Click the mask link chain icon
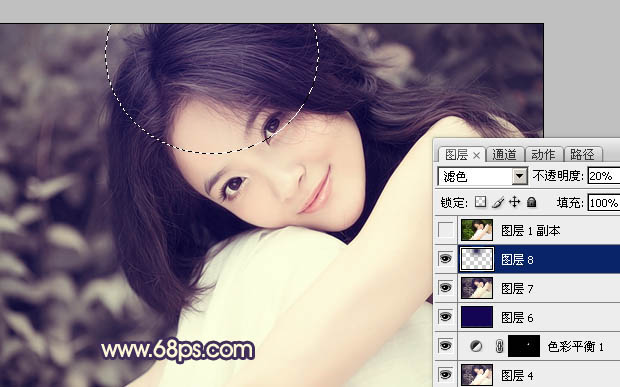Screen dimensions: 620x387 [499, 346]
